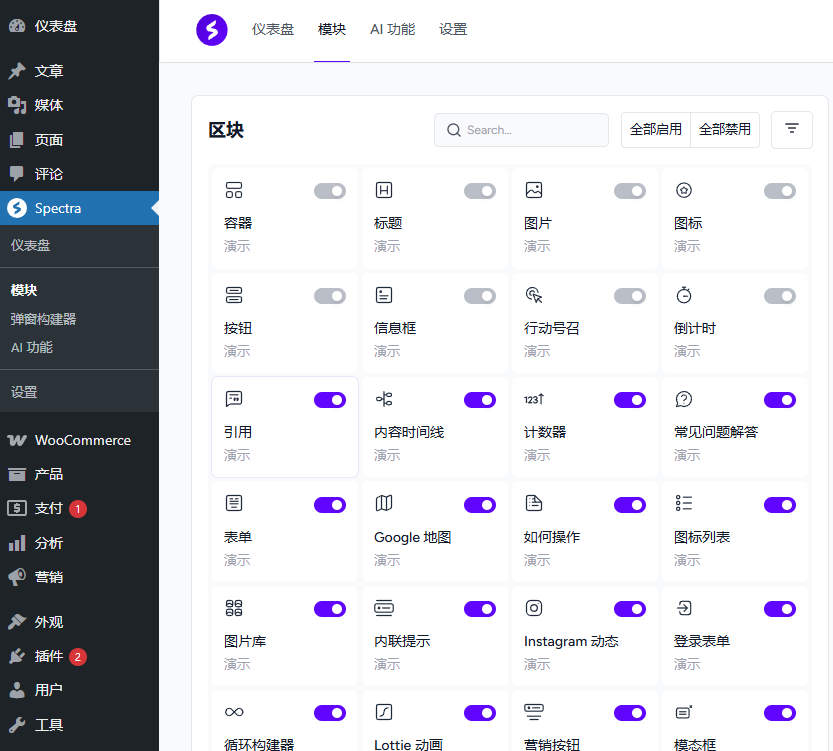The width and height of the screenshot is (833, 751).
Task: Select the 模块 top tab
Action: 332,29
